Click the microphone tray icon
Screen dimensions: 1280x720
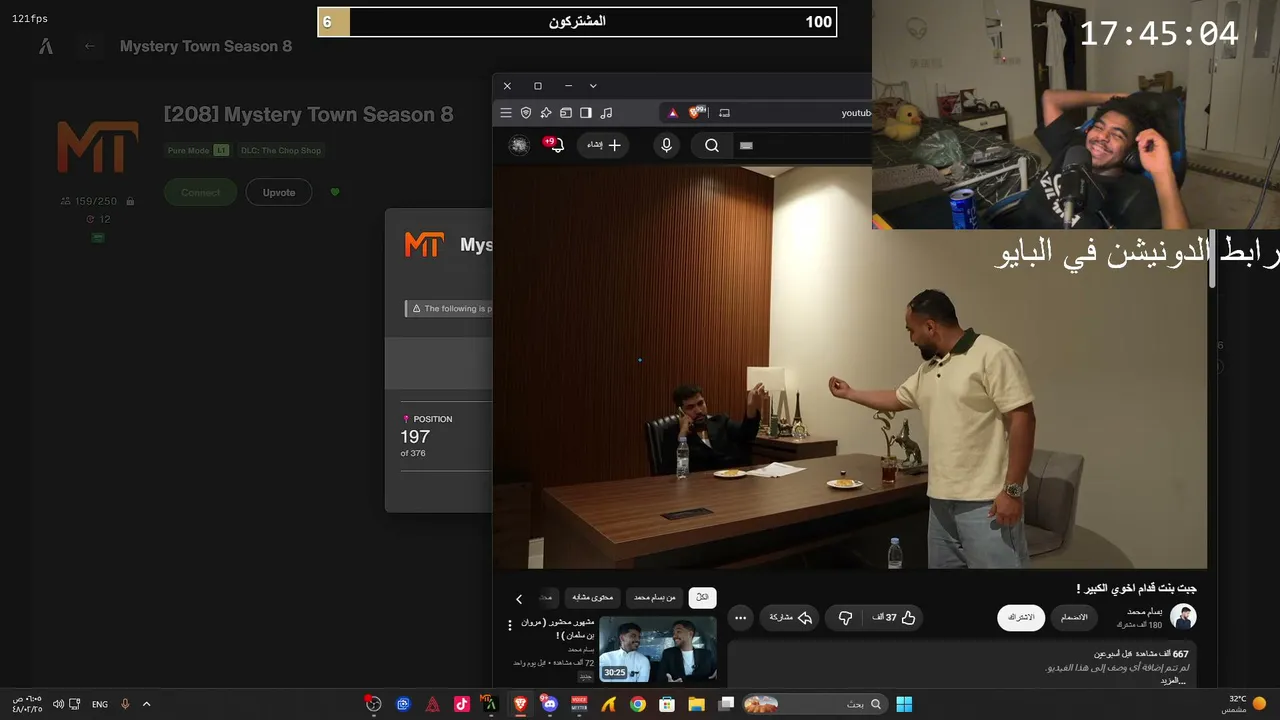tap(125, 704)
